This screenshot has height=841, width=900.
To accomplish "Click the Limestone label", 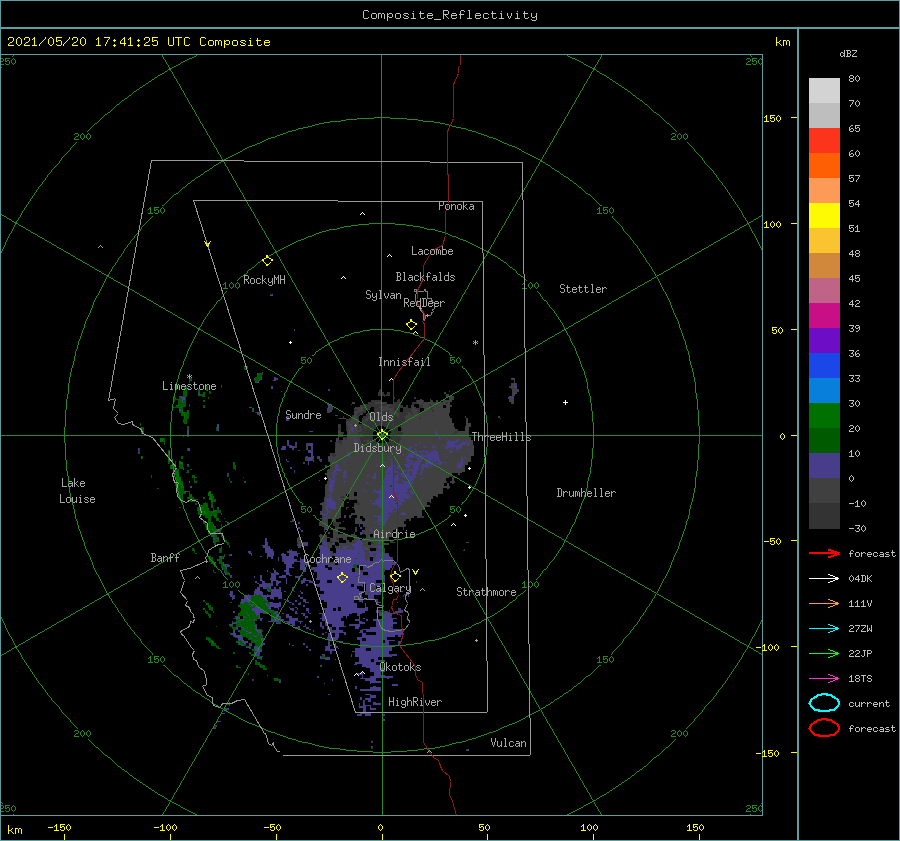I will (189, 386).
